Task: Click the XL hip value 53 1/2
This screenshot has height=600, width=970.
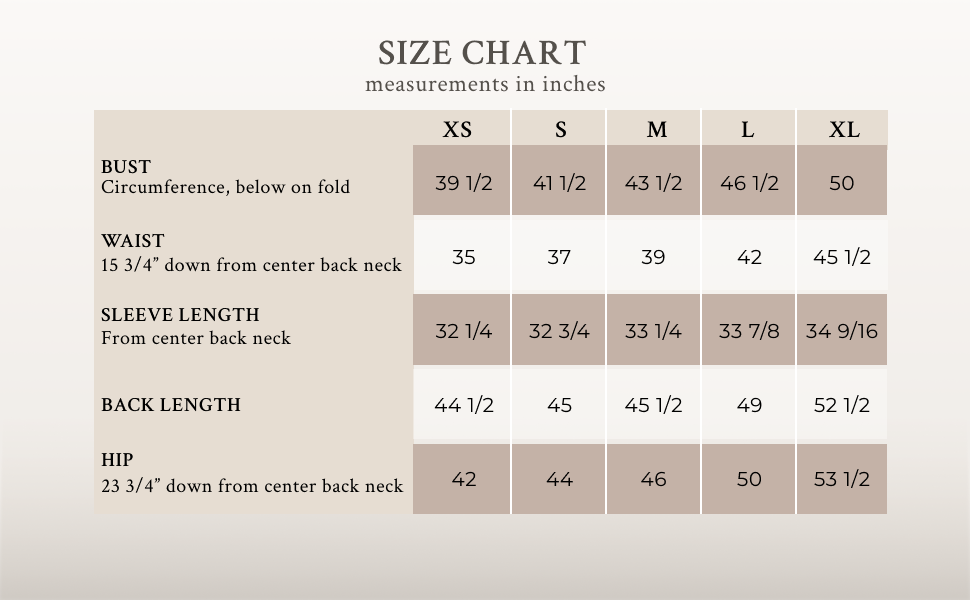Action: click(842, 479)
